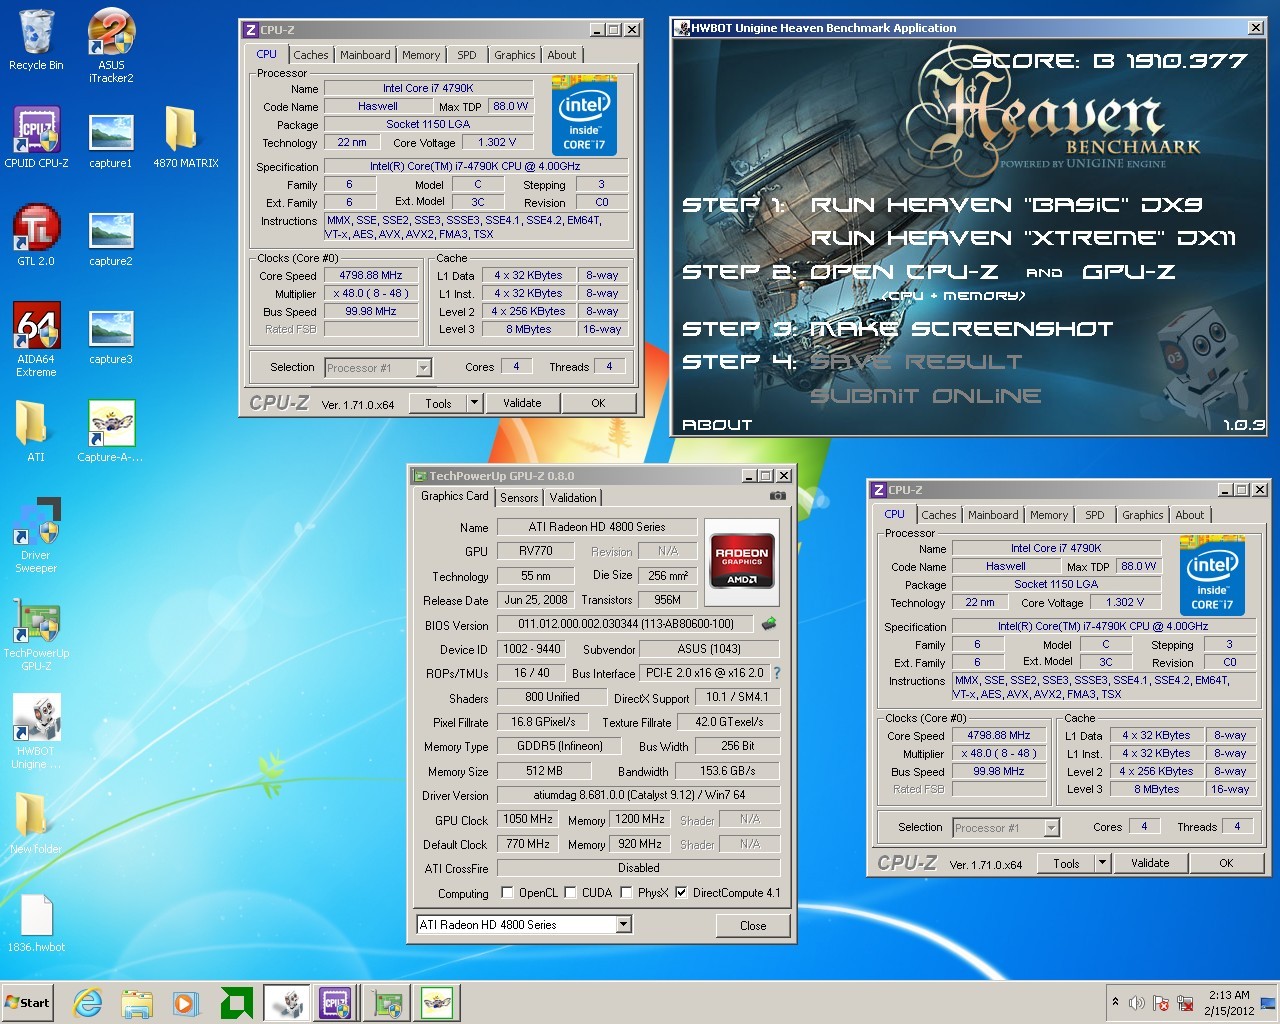Click Core Speed value in upper-left CPU-Z

pyautogui.click(x=370, y=275)
